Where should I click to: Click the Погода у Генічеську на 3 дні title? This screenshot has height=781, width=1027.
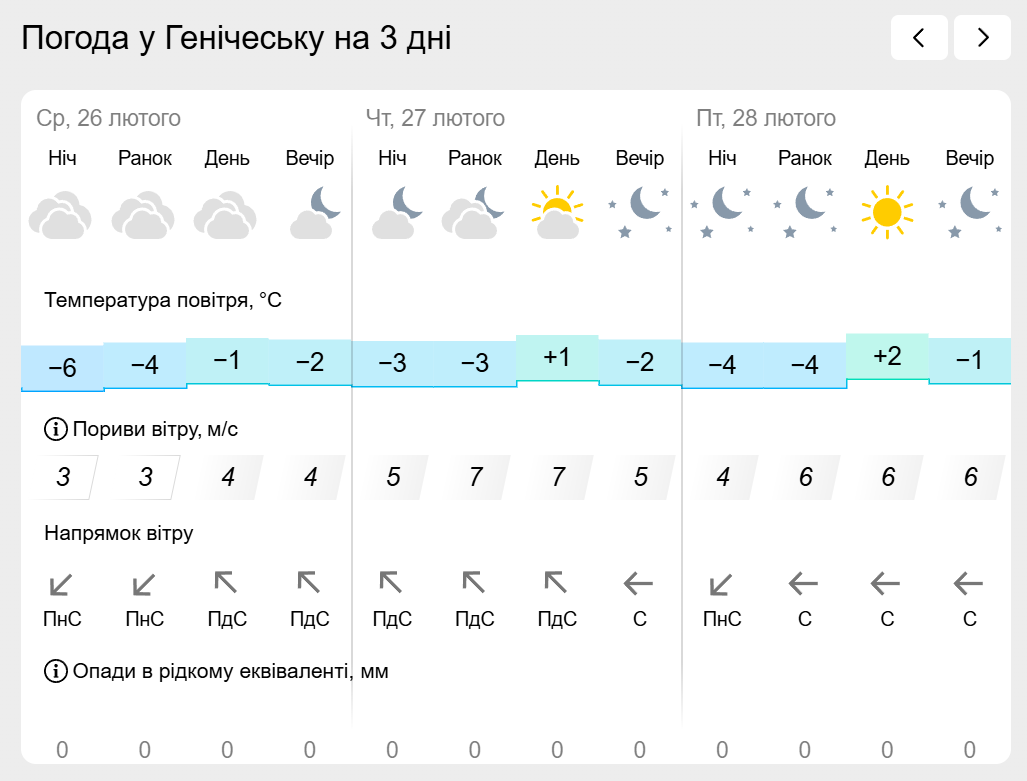[x=236, y=38]
